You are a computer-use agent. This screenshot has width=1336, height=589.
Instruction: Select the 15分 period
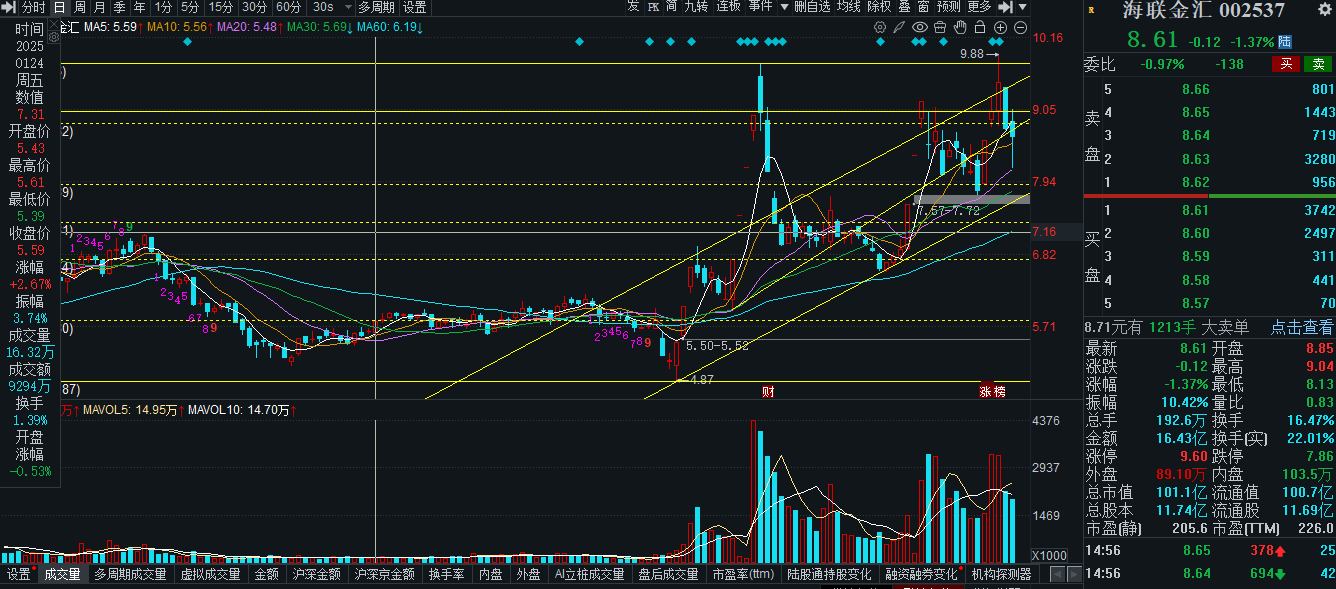[221, 7]
